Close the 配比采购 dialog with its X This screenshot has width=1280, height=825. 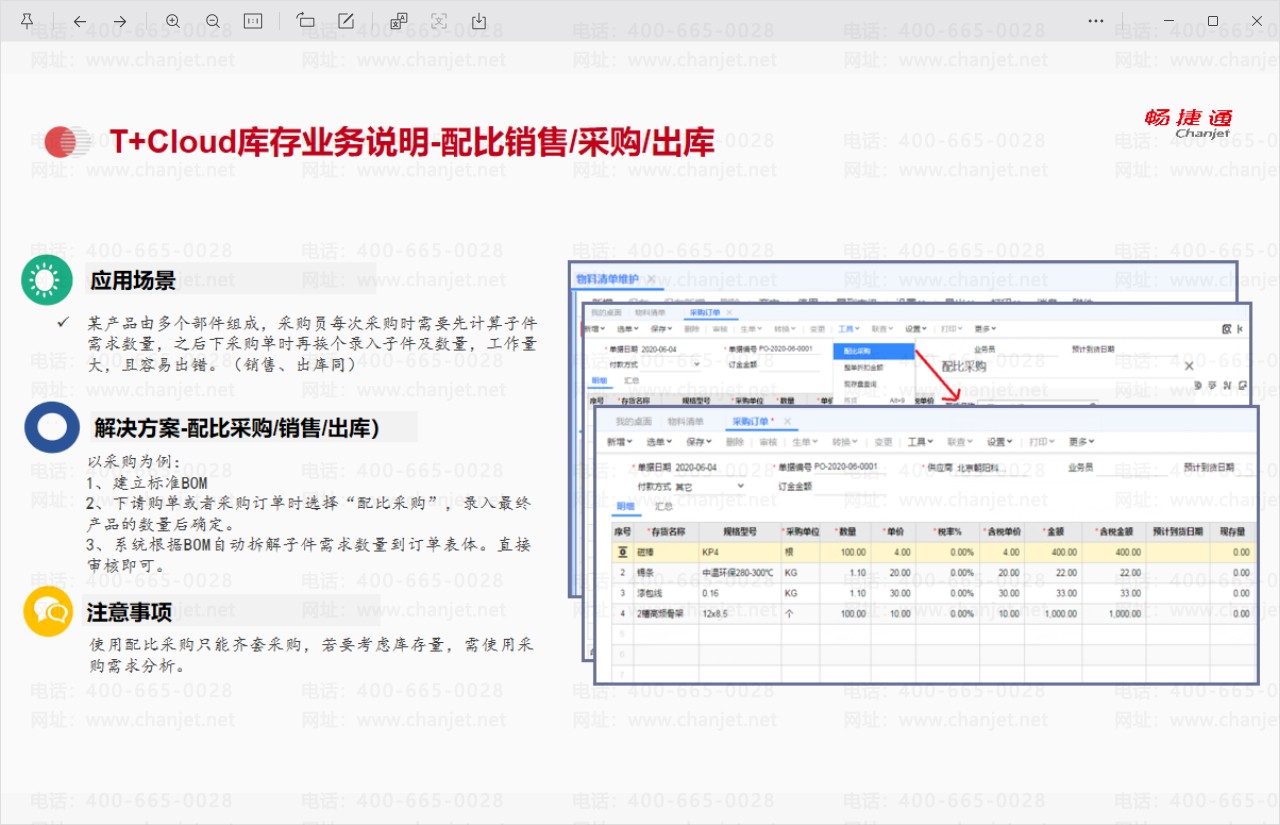click(x=1189, y=366)
